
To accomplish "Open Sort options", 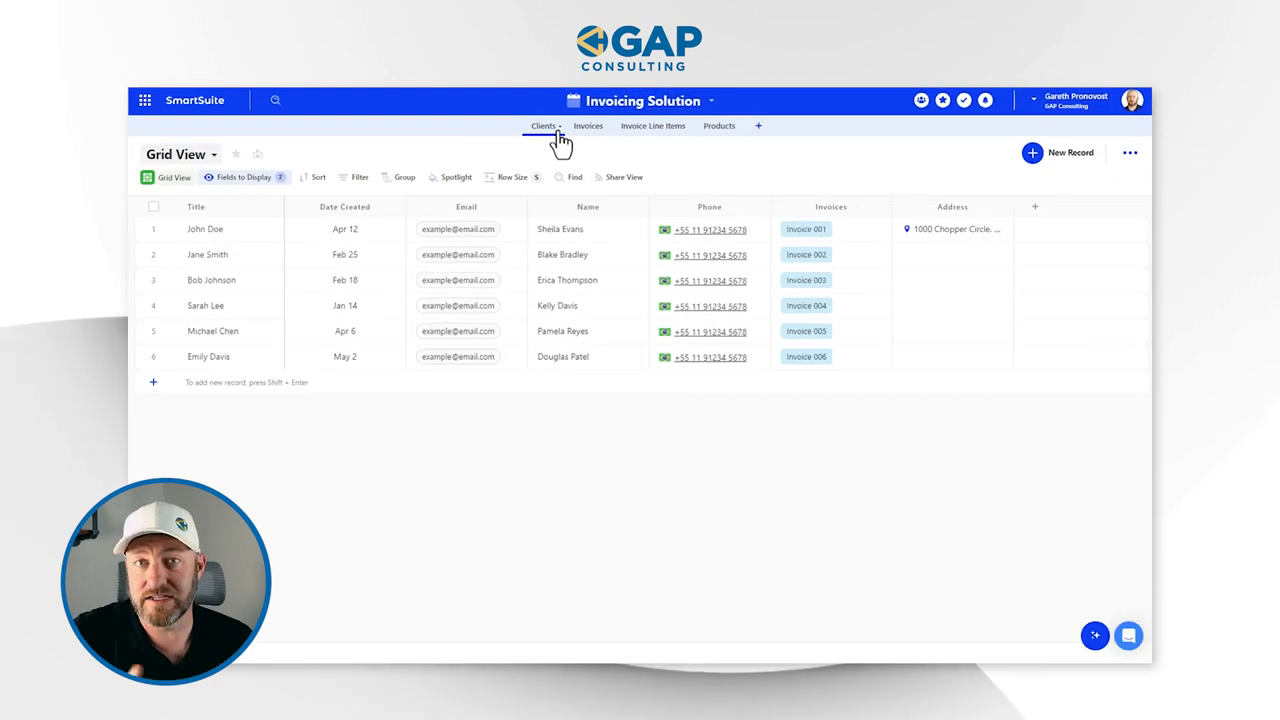I will [x=313, y=177].
